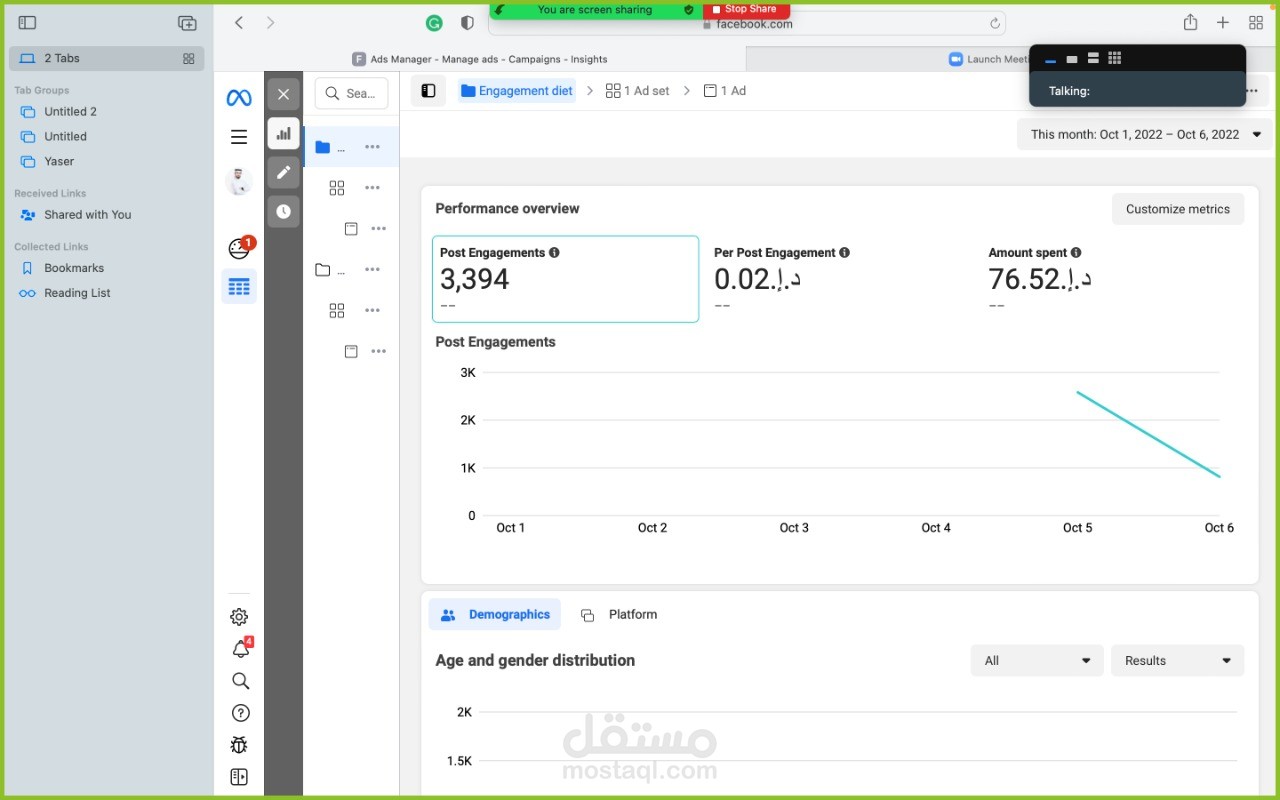1280x800 pixels.
Task: Open the This month date range dropdown
Action: pyautogui.click(x=1145, y=134)
